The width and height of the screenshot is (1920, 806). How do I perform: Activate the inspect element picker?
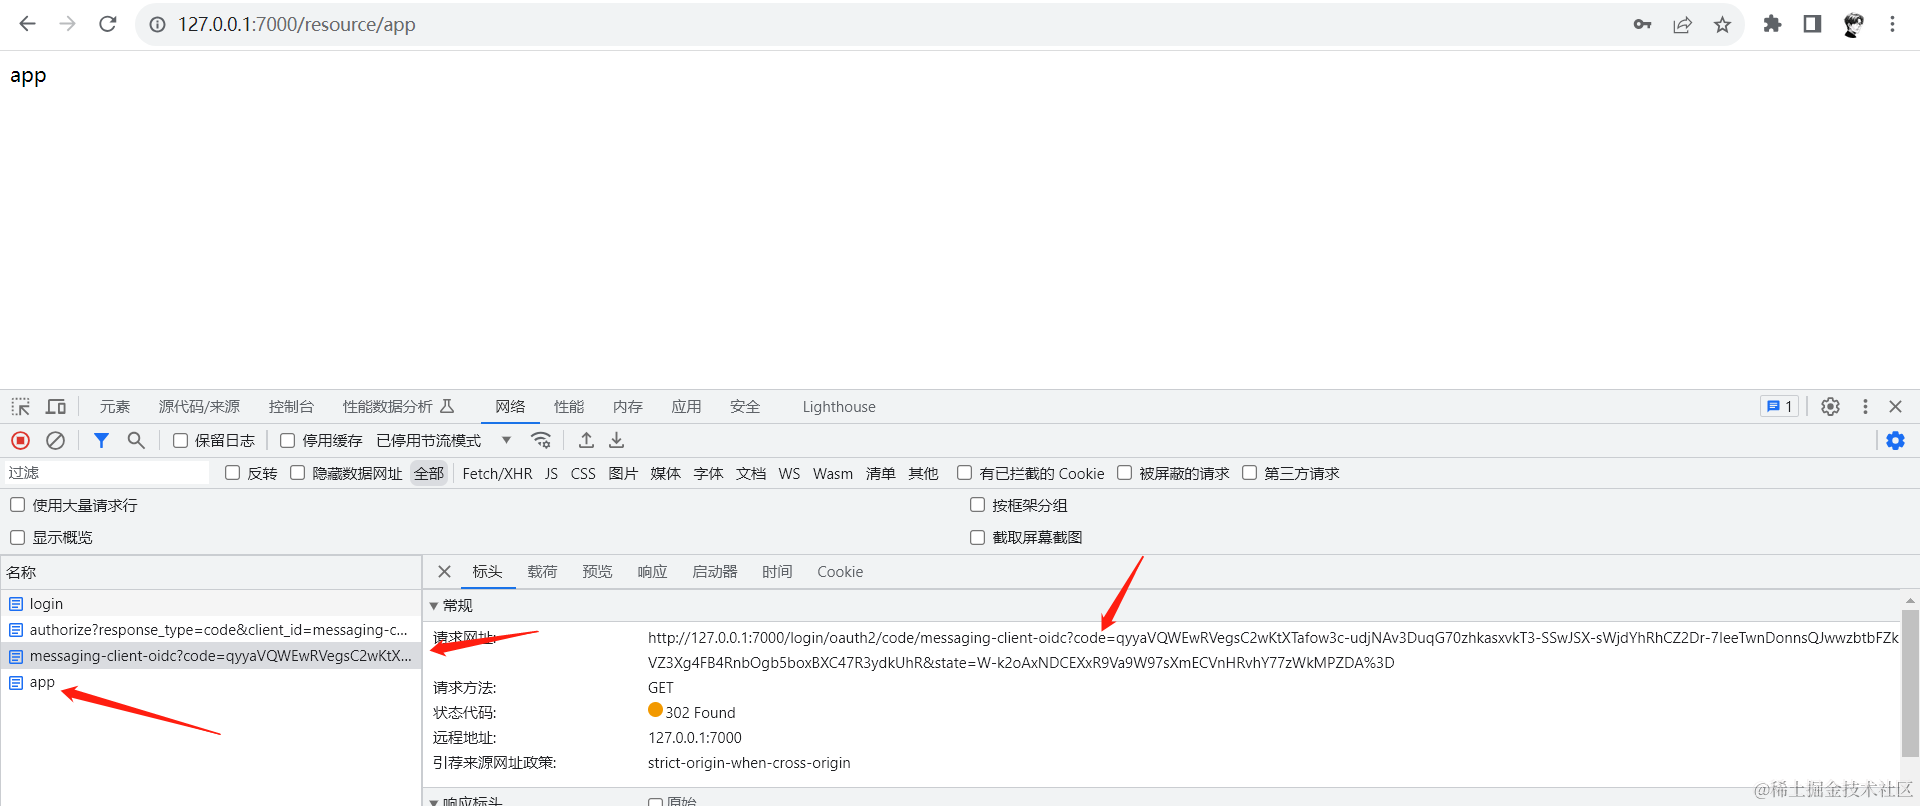pos(21,406)
